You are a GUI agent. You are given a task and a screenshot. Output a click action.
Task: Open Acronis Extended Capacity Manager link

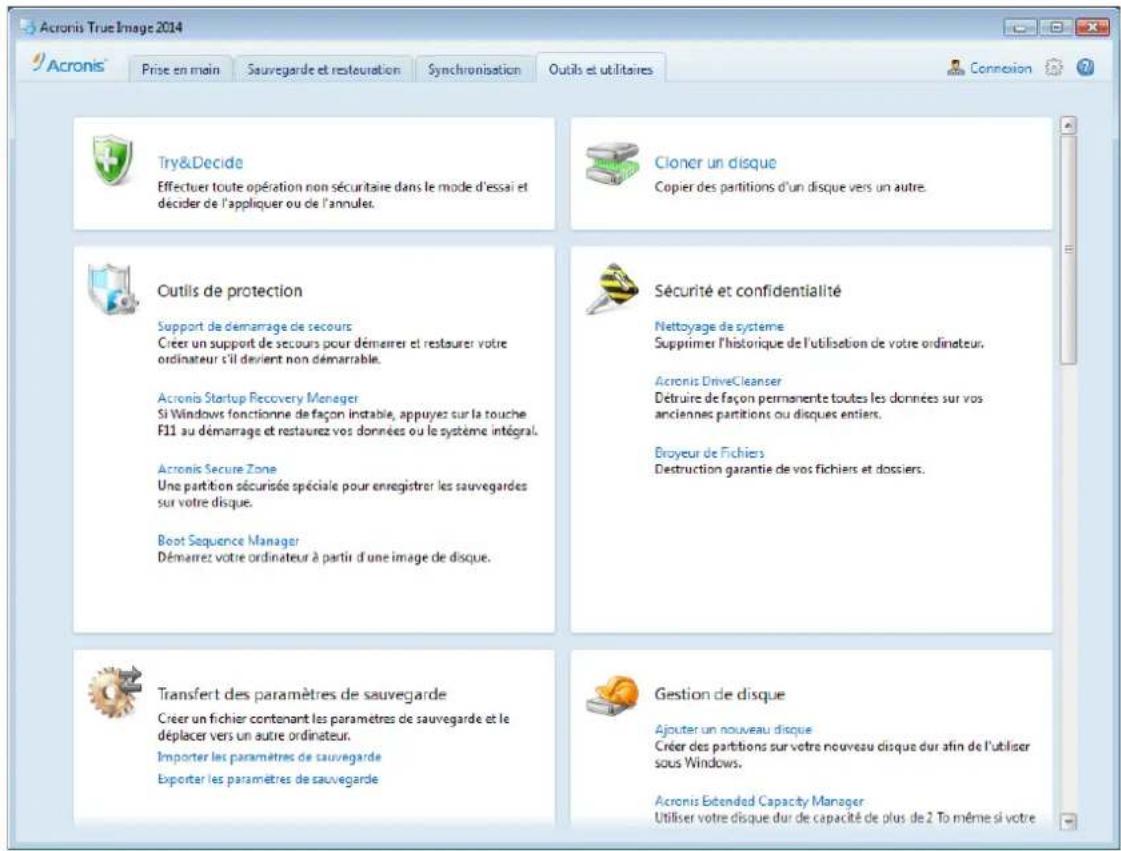(759, 801)
